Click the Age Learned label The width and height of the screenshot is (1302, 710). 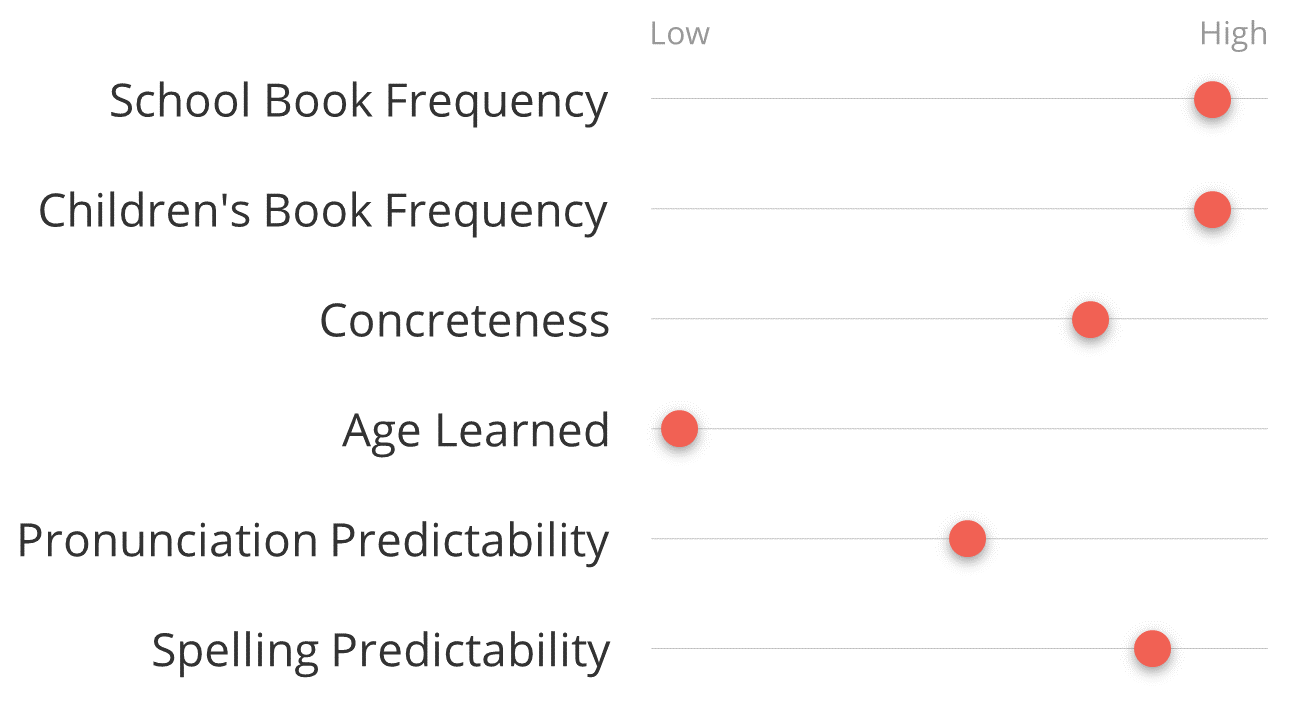tap(476, 432)
